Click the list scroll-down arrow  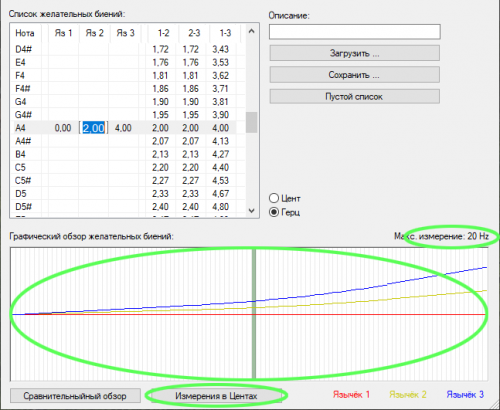pyautogui.click(x=252, y=211)
